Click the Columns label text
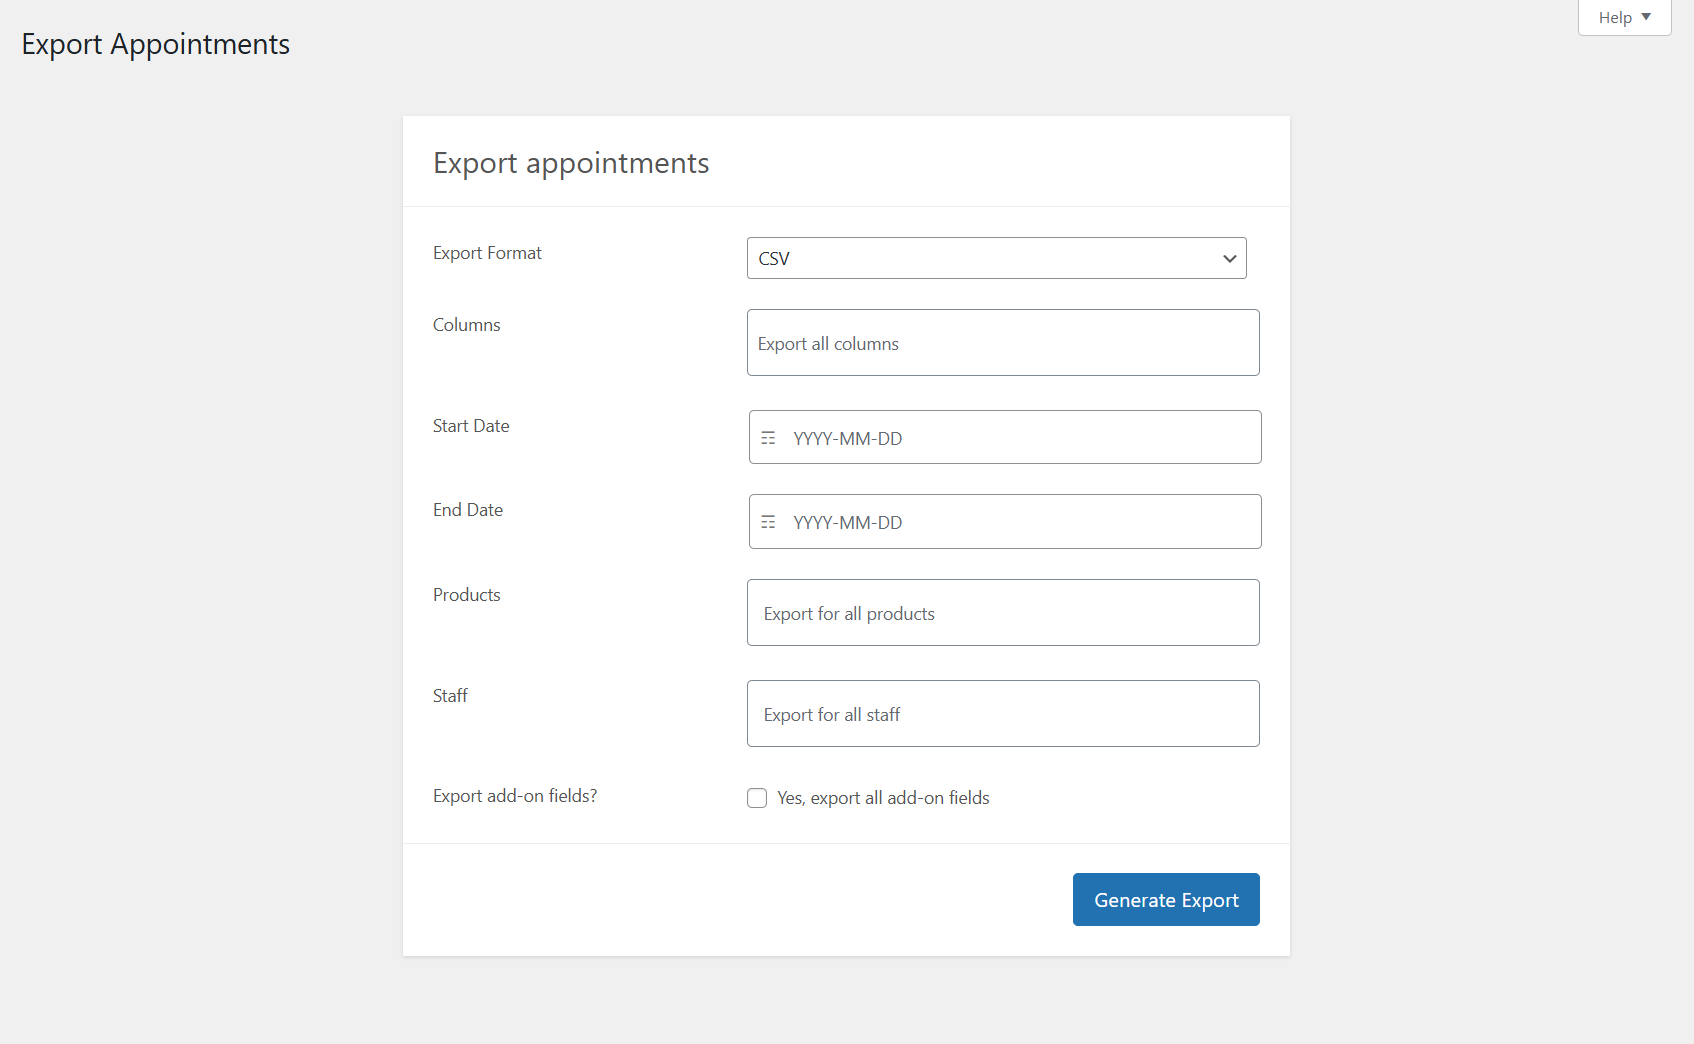This screenshot has height=1044, width=1694. pos(466,324)
